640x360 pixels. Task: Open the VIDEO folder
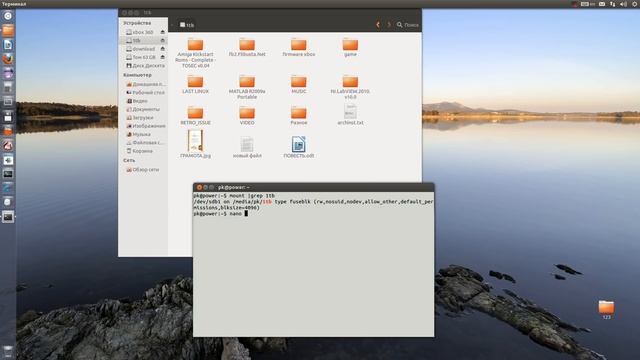tap(247, 113)
